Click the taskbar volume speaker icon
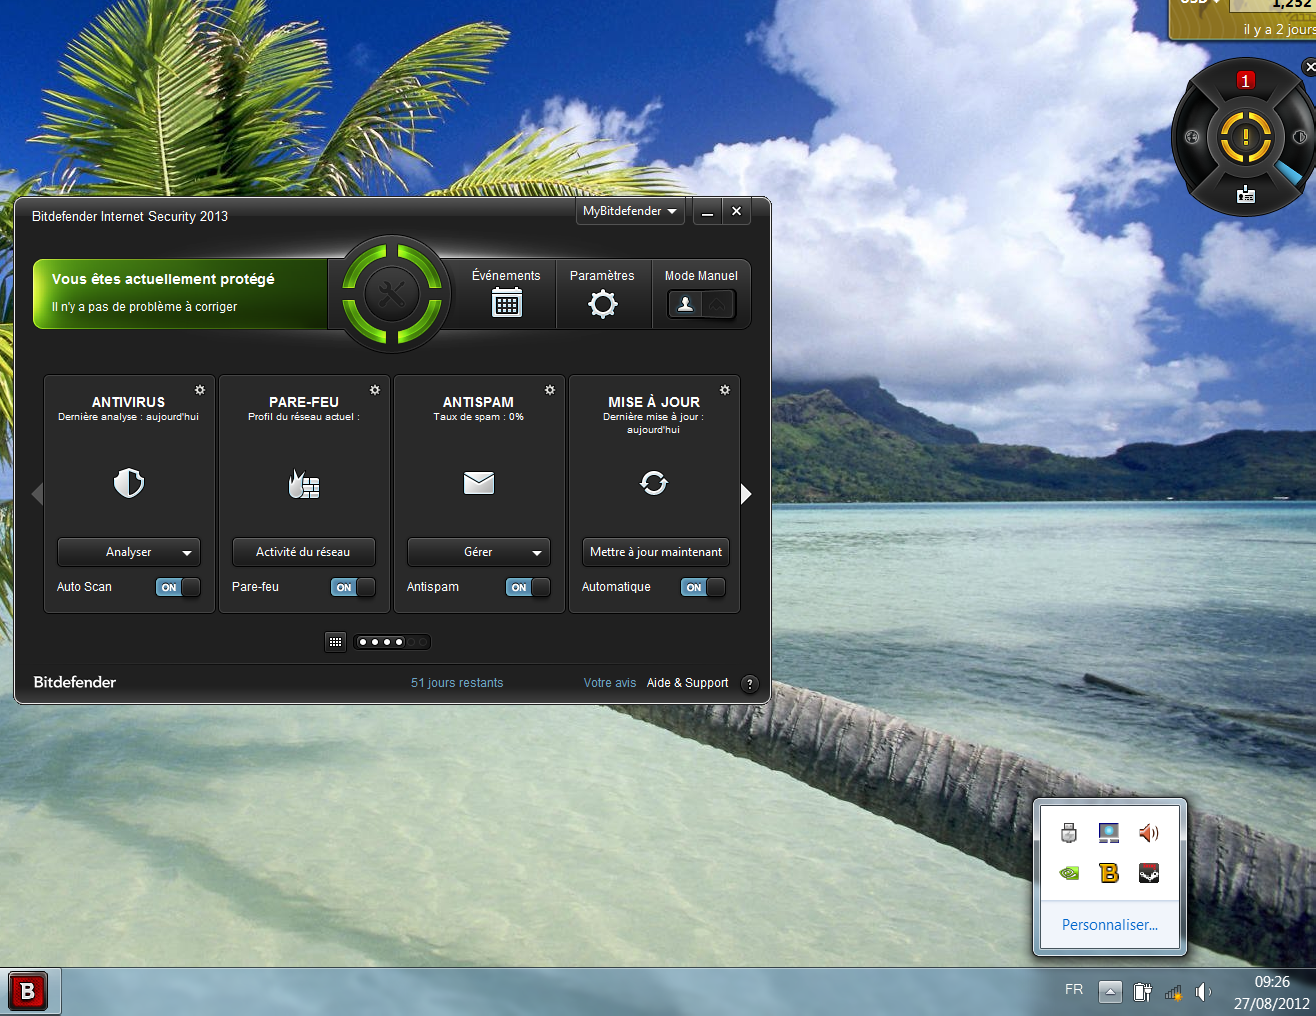 tap(1203, 992)
